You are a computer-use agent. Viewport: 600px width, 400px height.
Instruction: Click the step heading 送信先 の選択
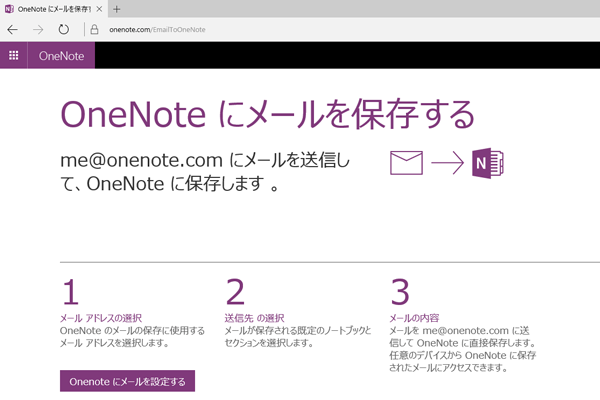tap(254, 318)
